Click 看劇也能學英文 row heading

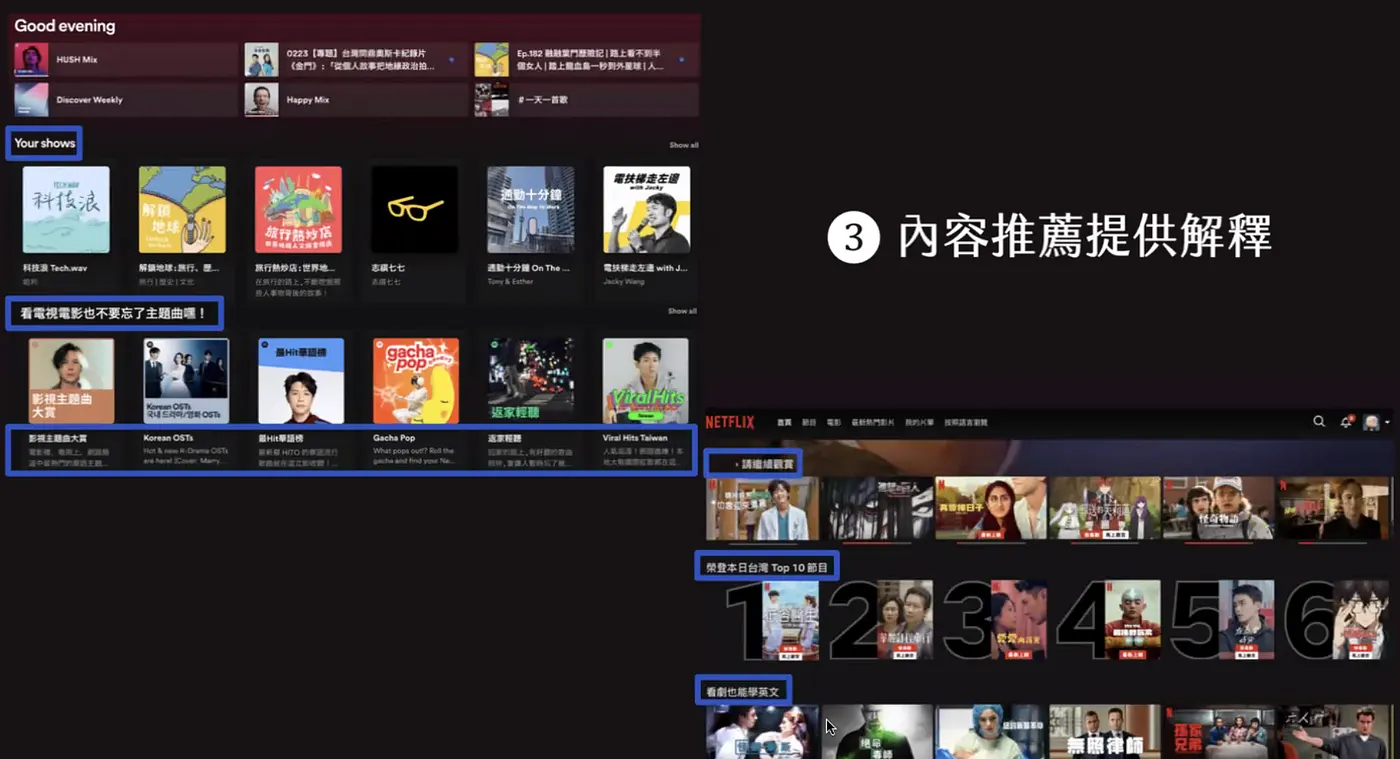pyautogui.click(x=743, y=691)
